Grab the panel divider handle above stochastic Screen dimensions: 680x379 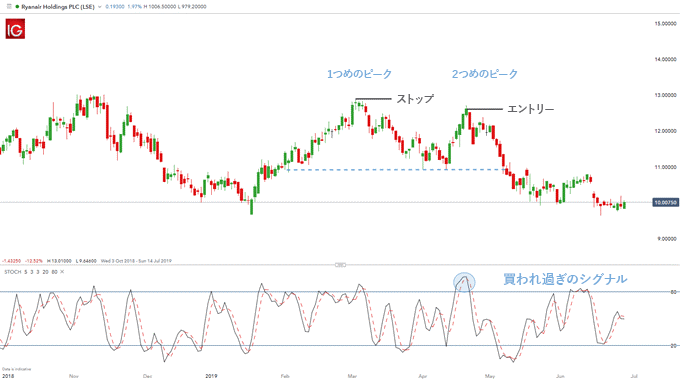340,265
